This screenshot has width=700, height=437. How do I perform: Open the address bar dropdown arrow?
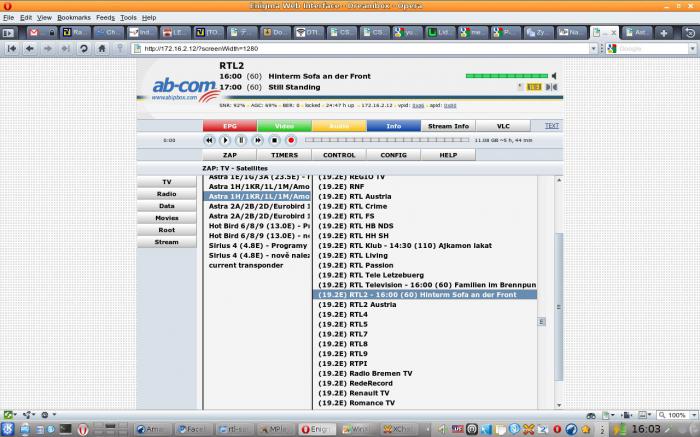click(593, 49)
